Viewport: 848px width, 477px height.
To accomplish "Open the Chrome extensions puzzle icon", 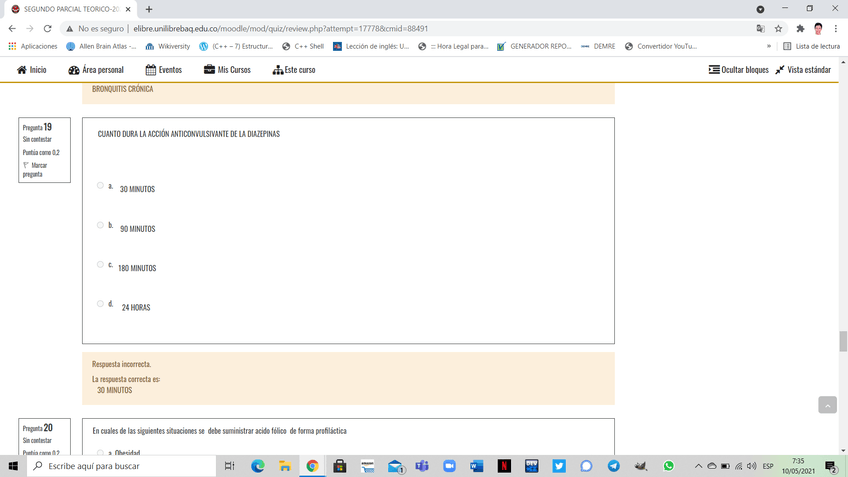I will point(800,29).
